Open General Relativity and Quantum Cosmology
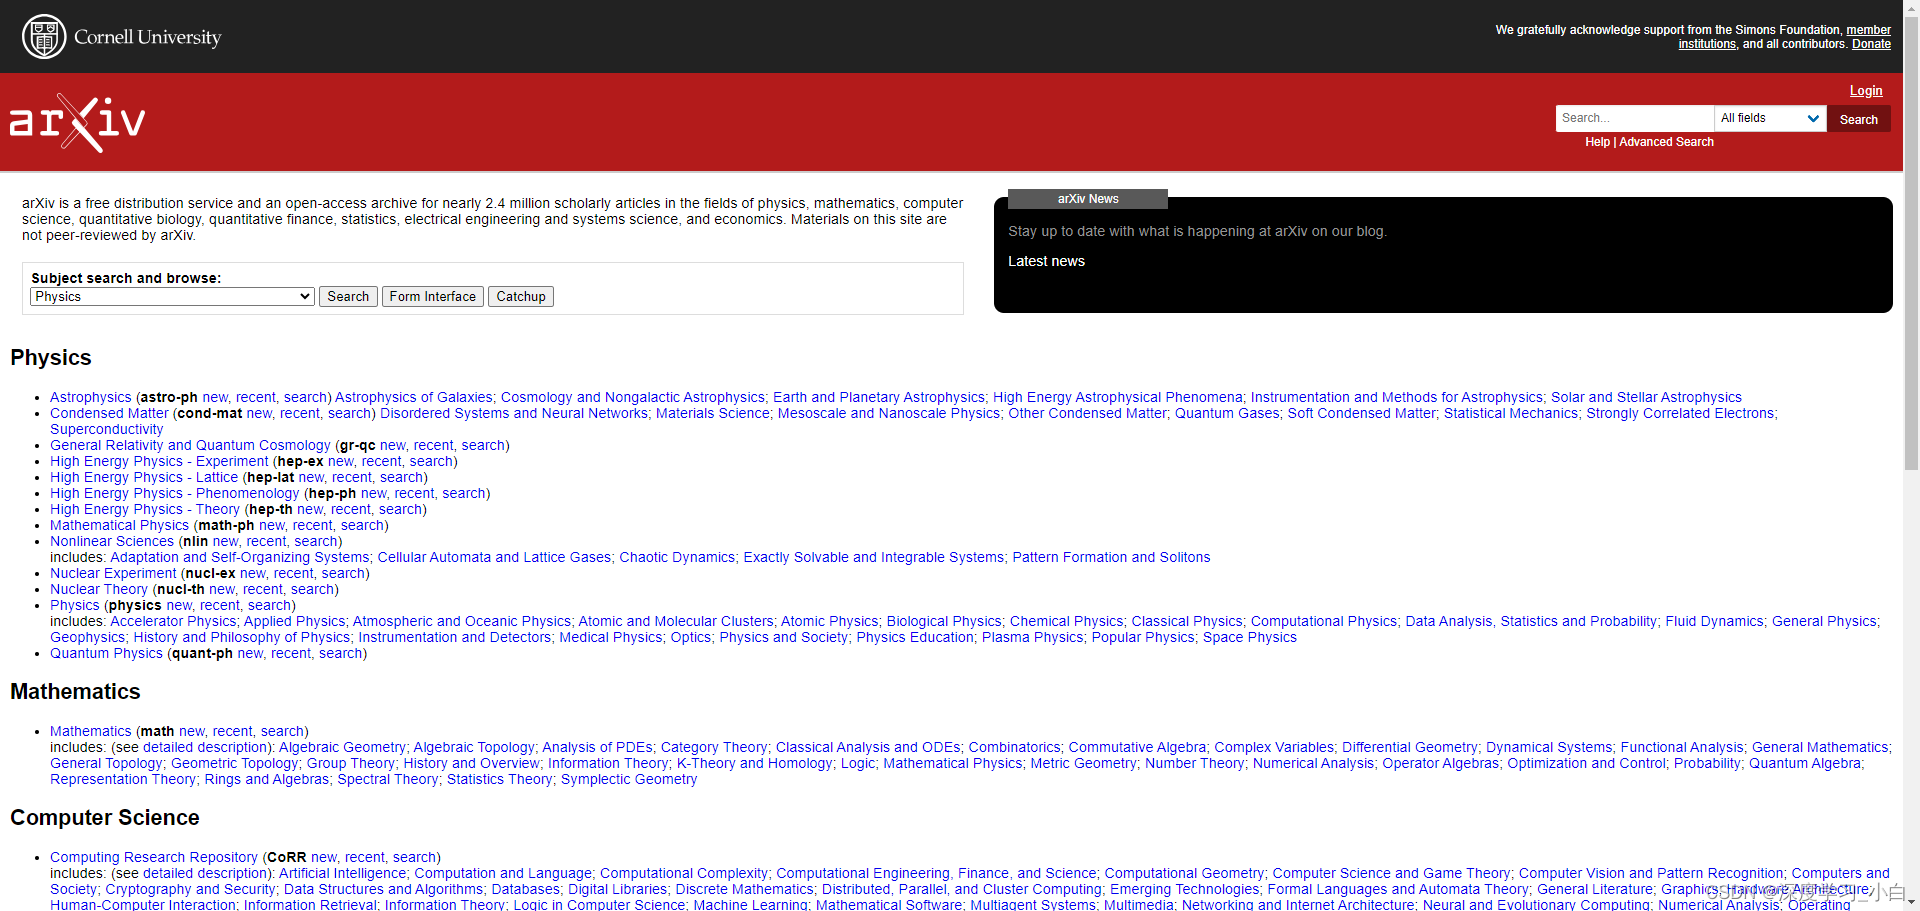This screenshot has height=911, width=1920. click(190, 445)
